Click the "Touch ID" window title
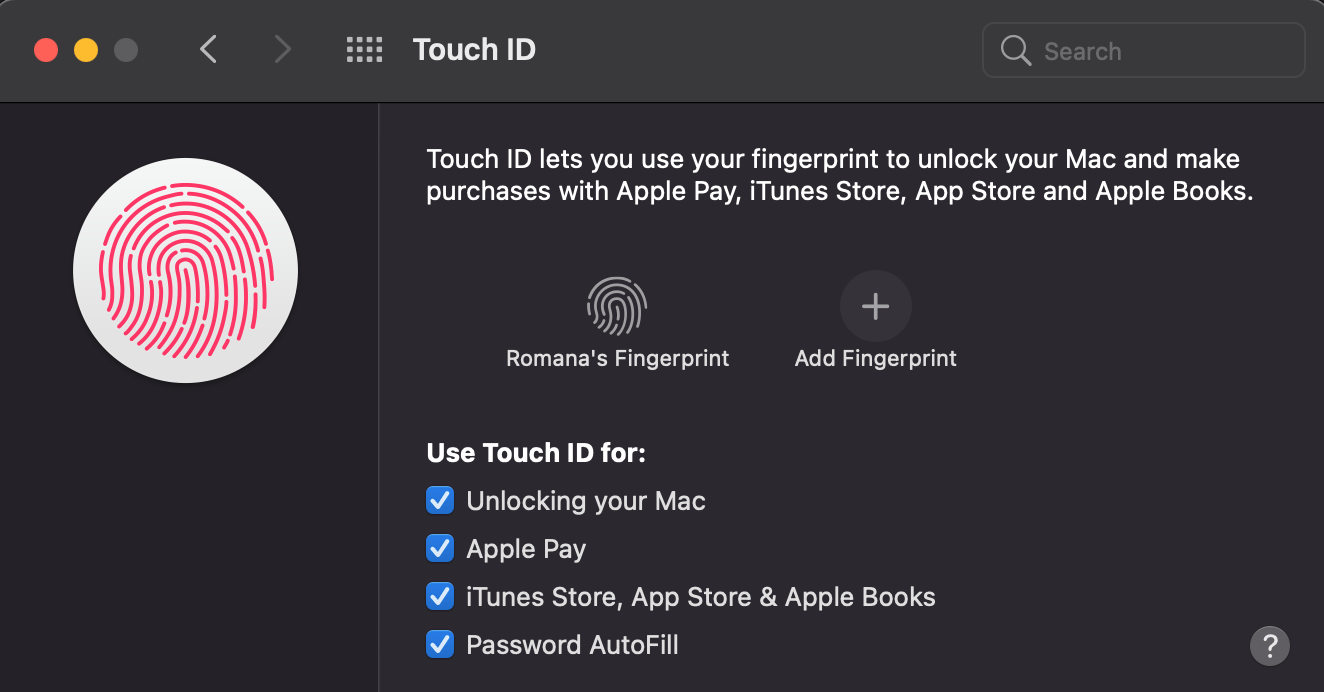The height and width of the screenshot is (692, 1324). [474, 50]
